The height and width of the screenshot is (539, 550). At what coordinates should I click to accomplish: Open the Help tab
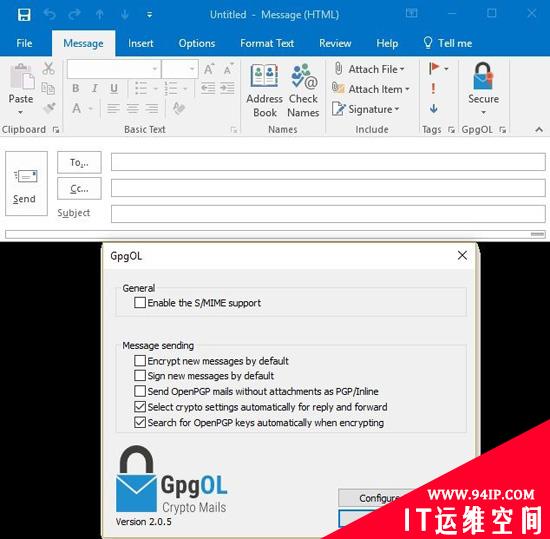tap(387, 43)
